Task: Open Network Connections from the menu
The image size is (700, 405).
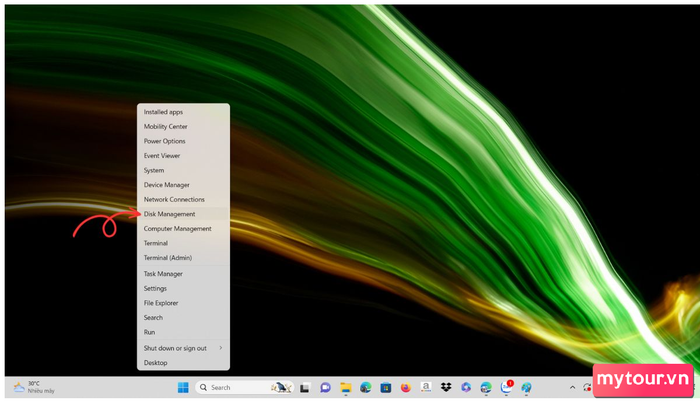Action: pyautogui.click(x=174, y=199)
